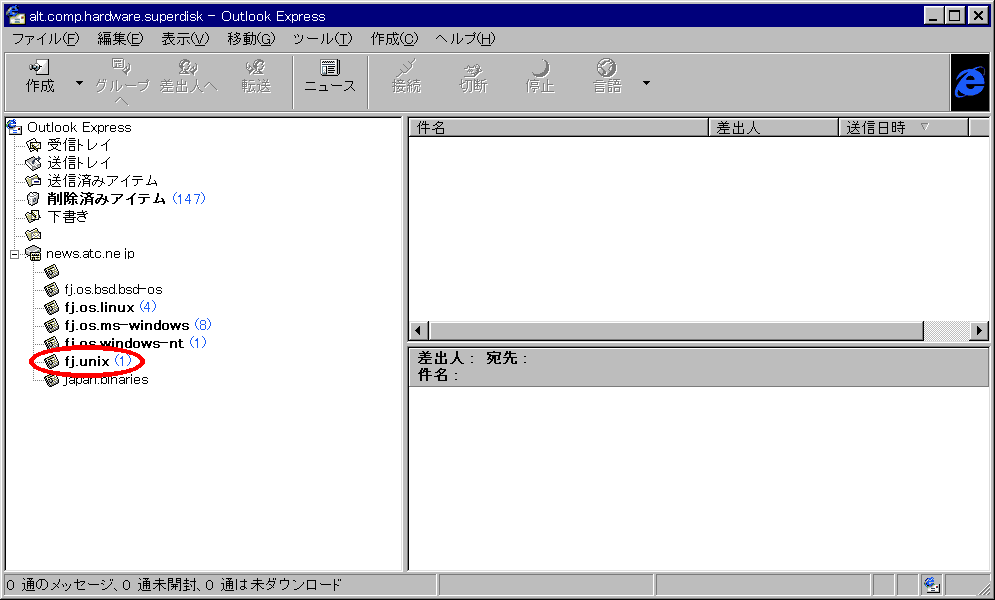Click the 件名 label in preview header
The height and width of the screenshot is (600, 995).
click(433, 375)
